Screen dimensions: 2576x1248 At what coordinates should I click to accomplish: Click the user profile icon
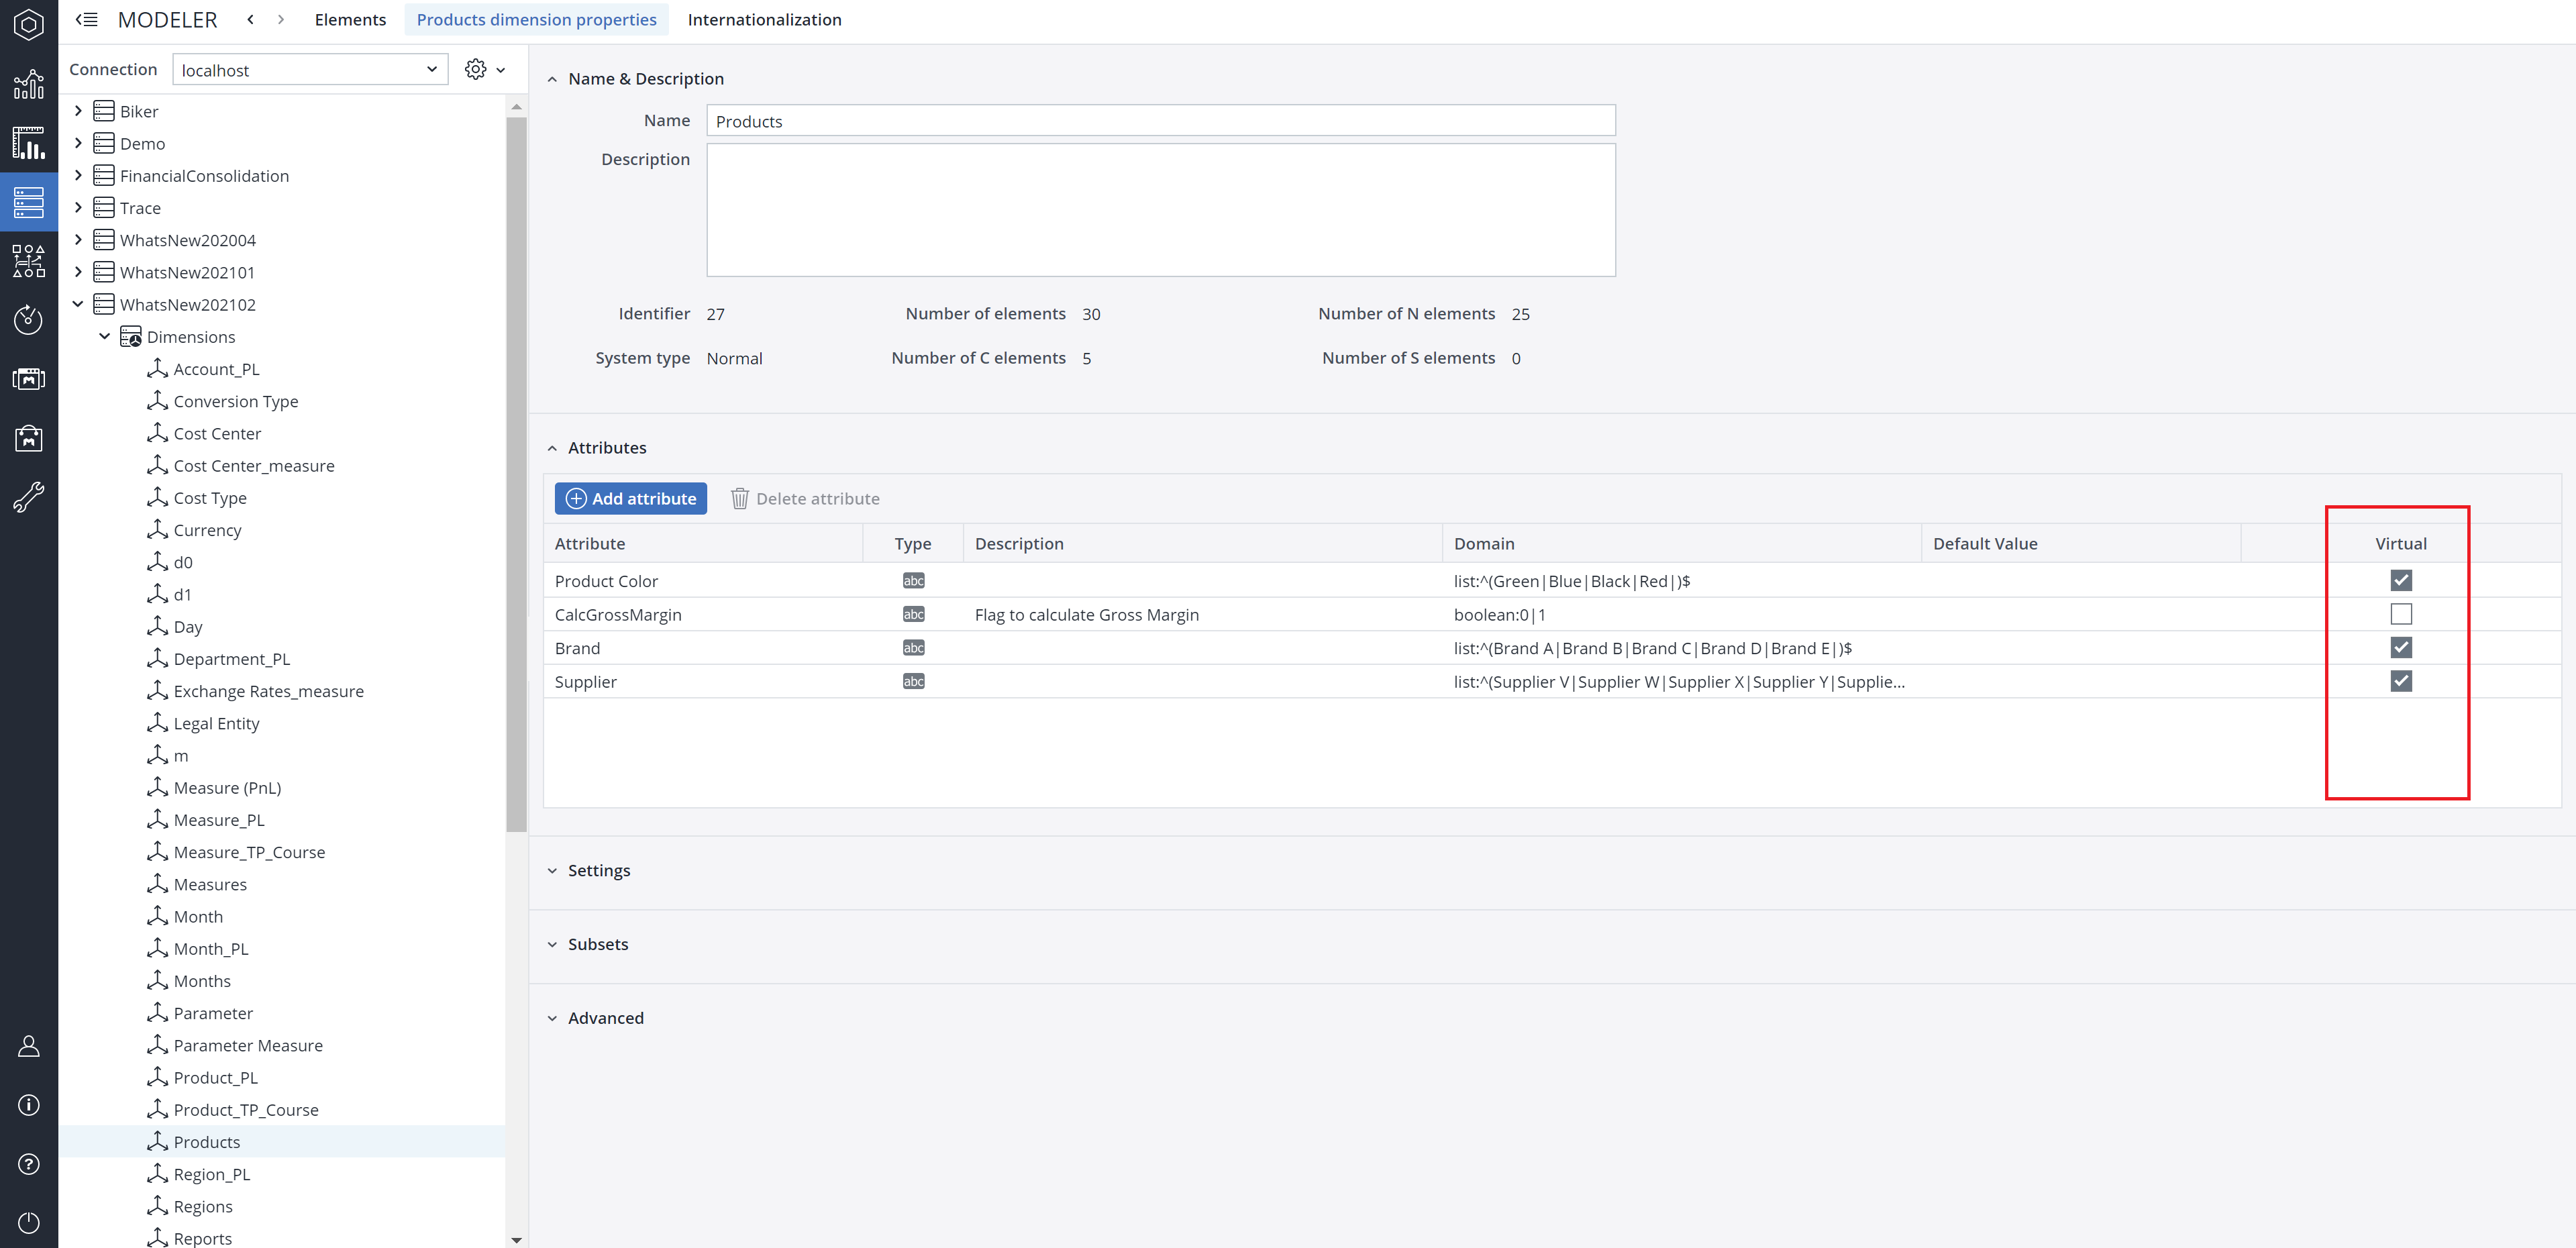tap(28, 1046)
